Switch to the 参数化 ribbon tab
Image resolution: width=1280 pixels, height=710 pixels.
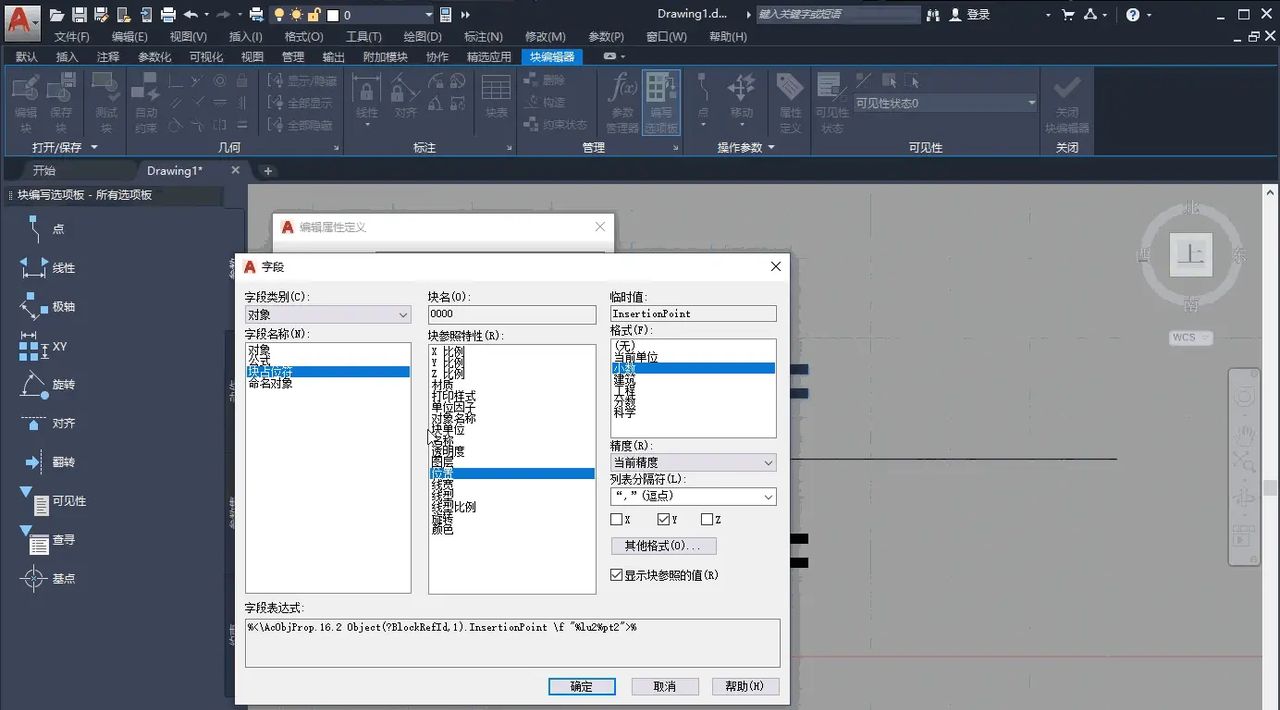coord(154,57)
